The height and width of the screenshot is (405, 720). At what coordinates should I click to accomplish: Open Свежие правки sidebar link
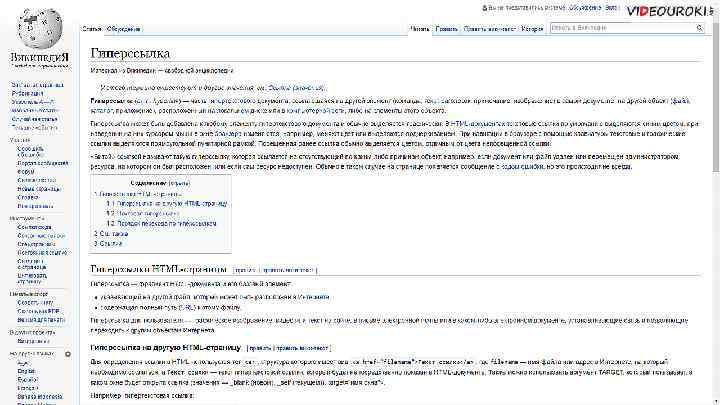37,180
